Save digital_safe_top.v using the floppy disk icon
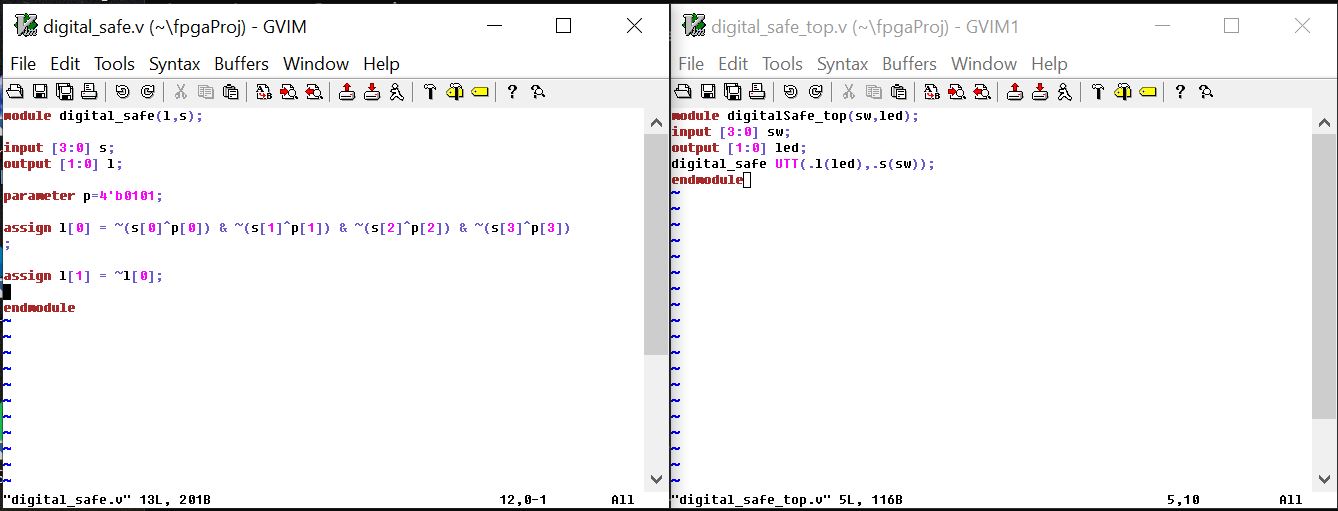1338x511 pixels. pos(709,92)
